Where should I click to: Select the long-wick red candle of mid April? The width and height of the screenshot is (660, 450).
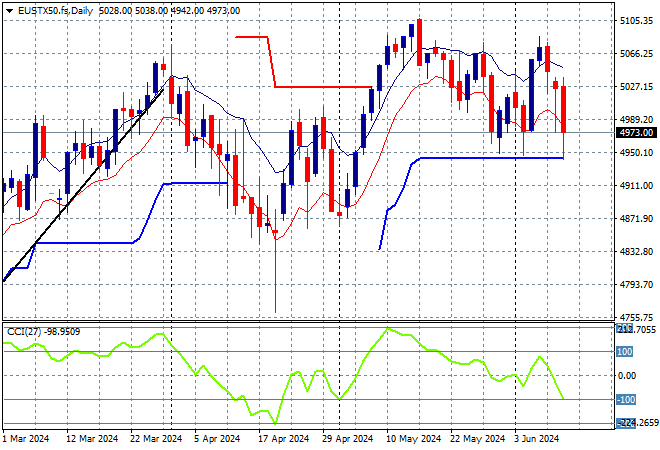pyautogui.click(x=275, y=261)
